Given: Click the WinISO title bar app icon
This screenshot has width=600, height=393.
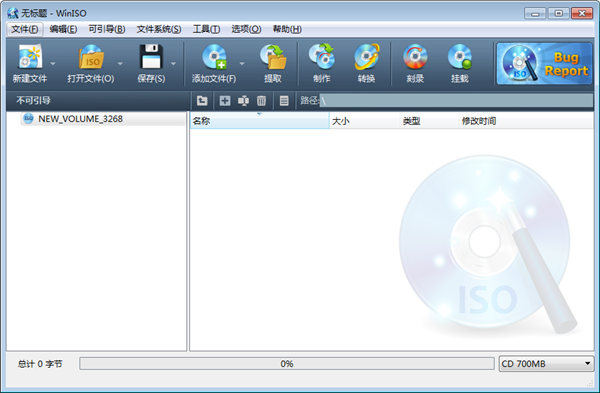Looking at the screenshot, I should coord(13,13).
